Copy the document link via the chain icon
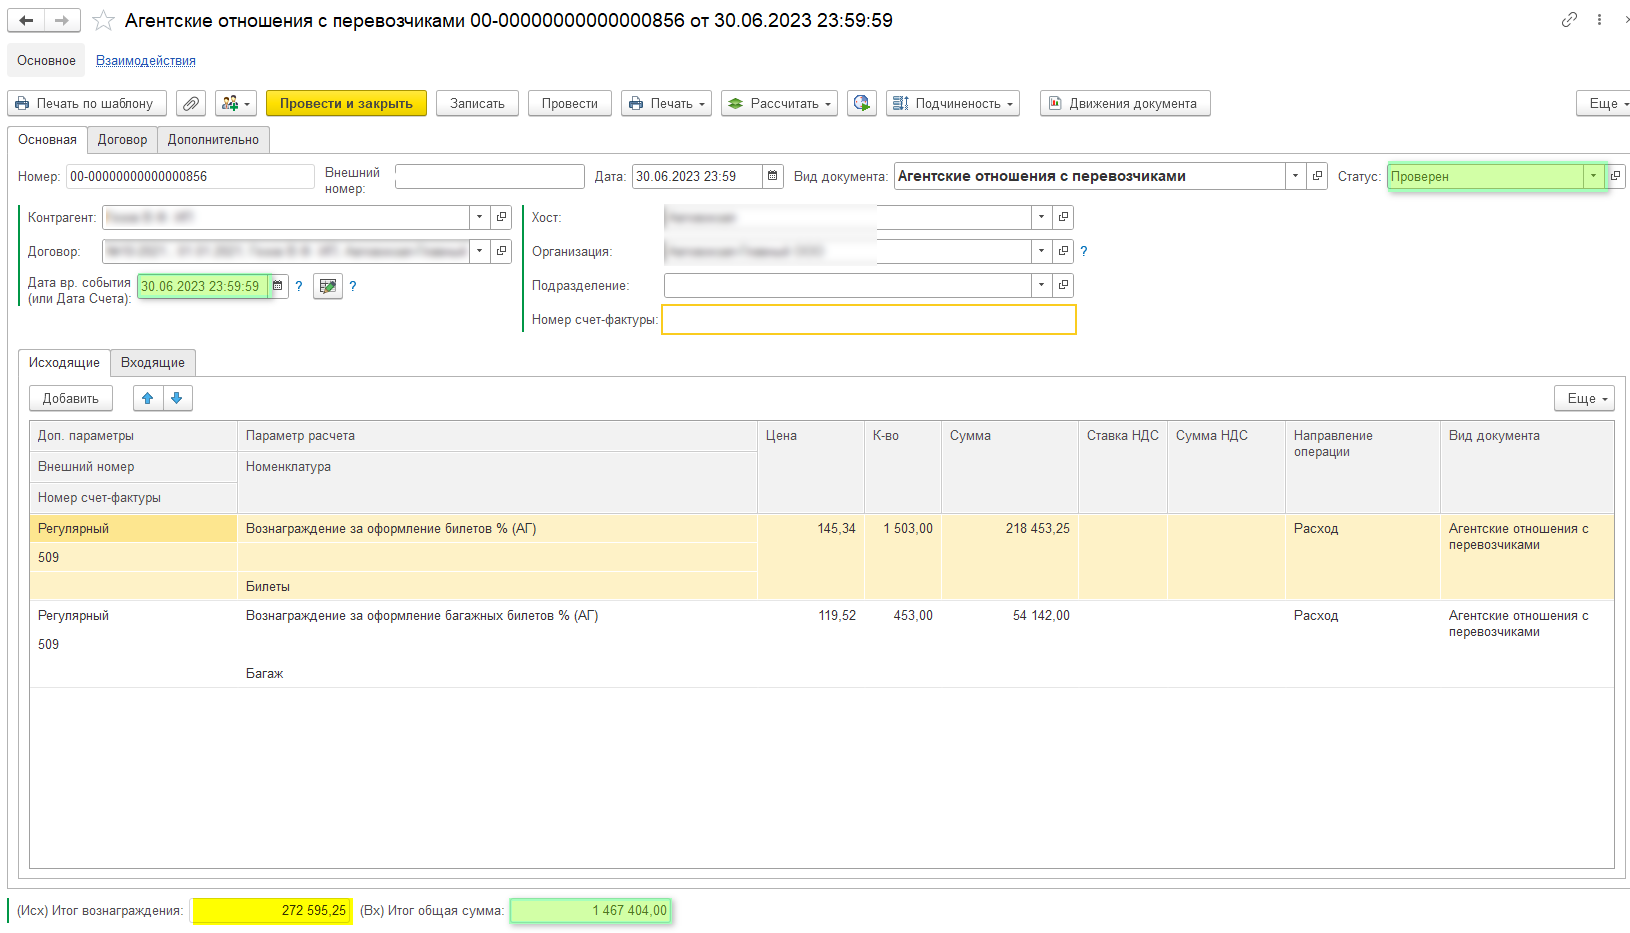This screenshot has width=1630, height=933. pyautogui.click(x=1569, y=20)
